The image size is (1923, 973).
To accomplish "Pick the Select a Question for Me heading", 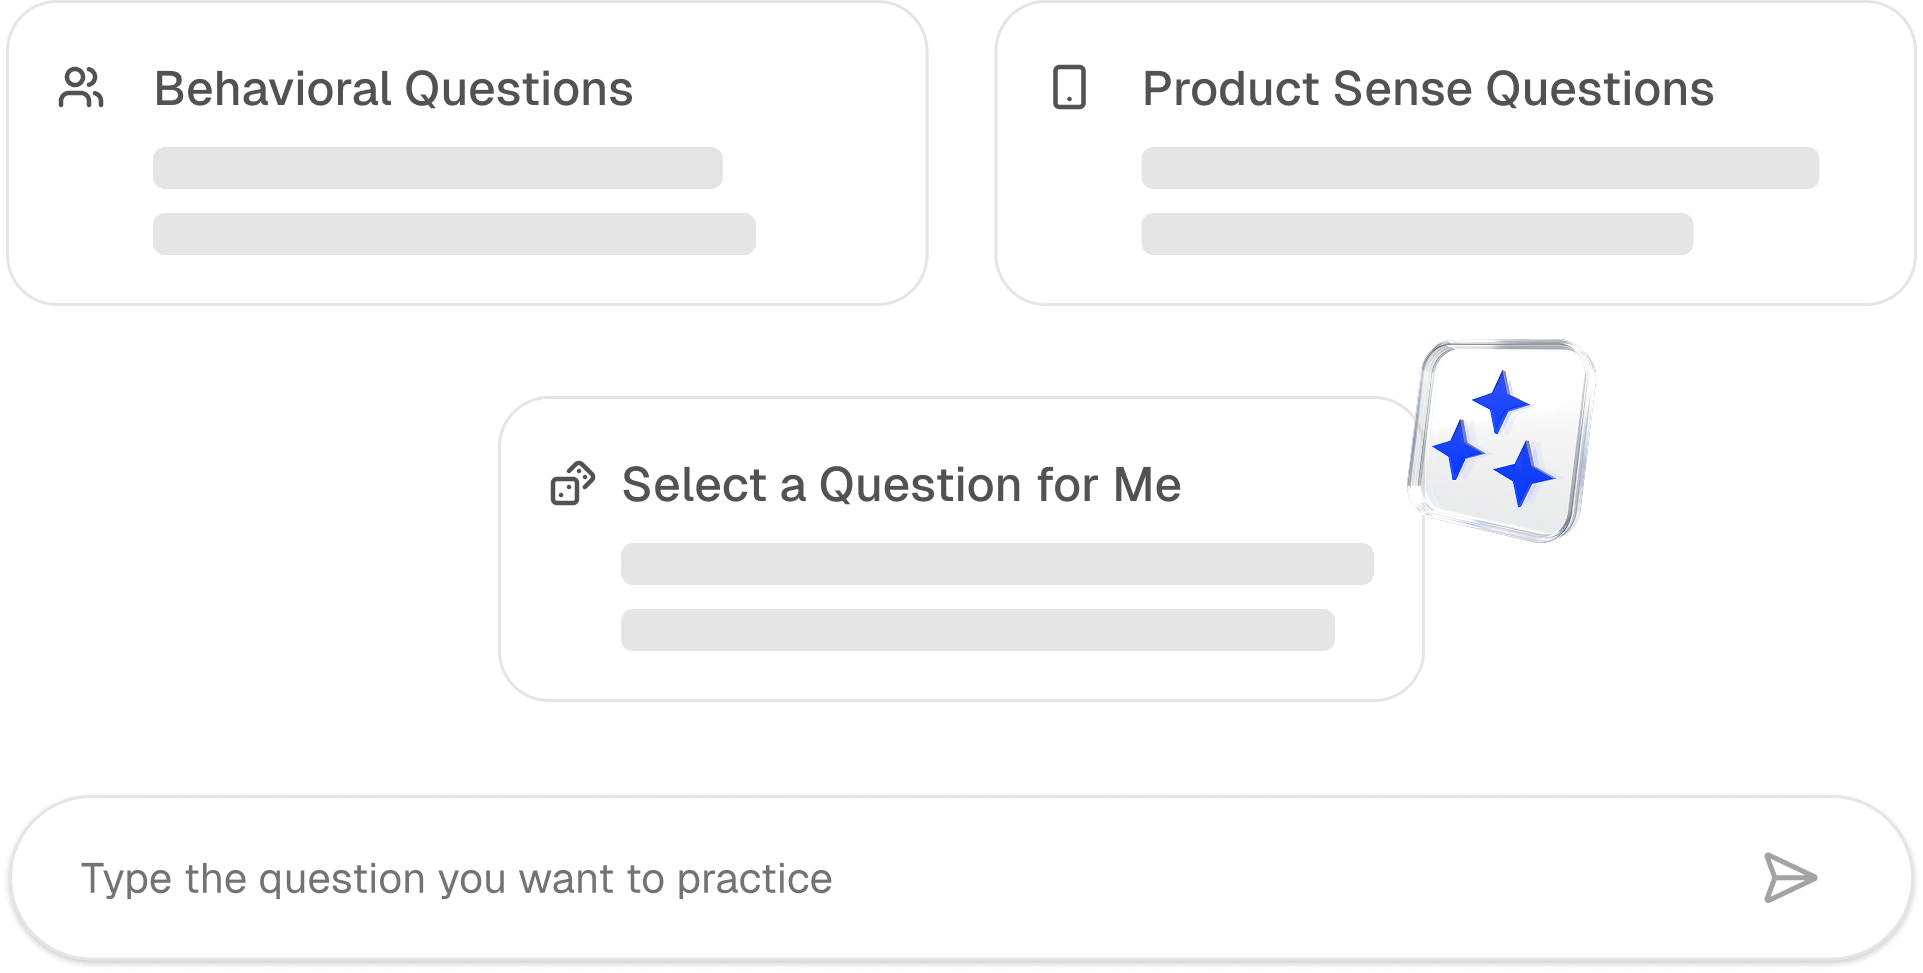I will pyautogui.click(x=901, y=484).
